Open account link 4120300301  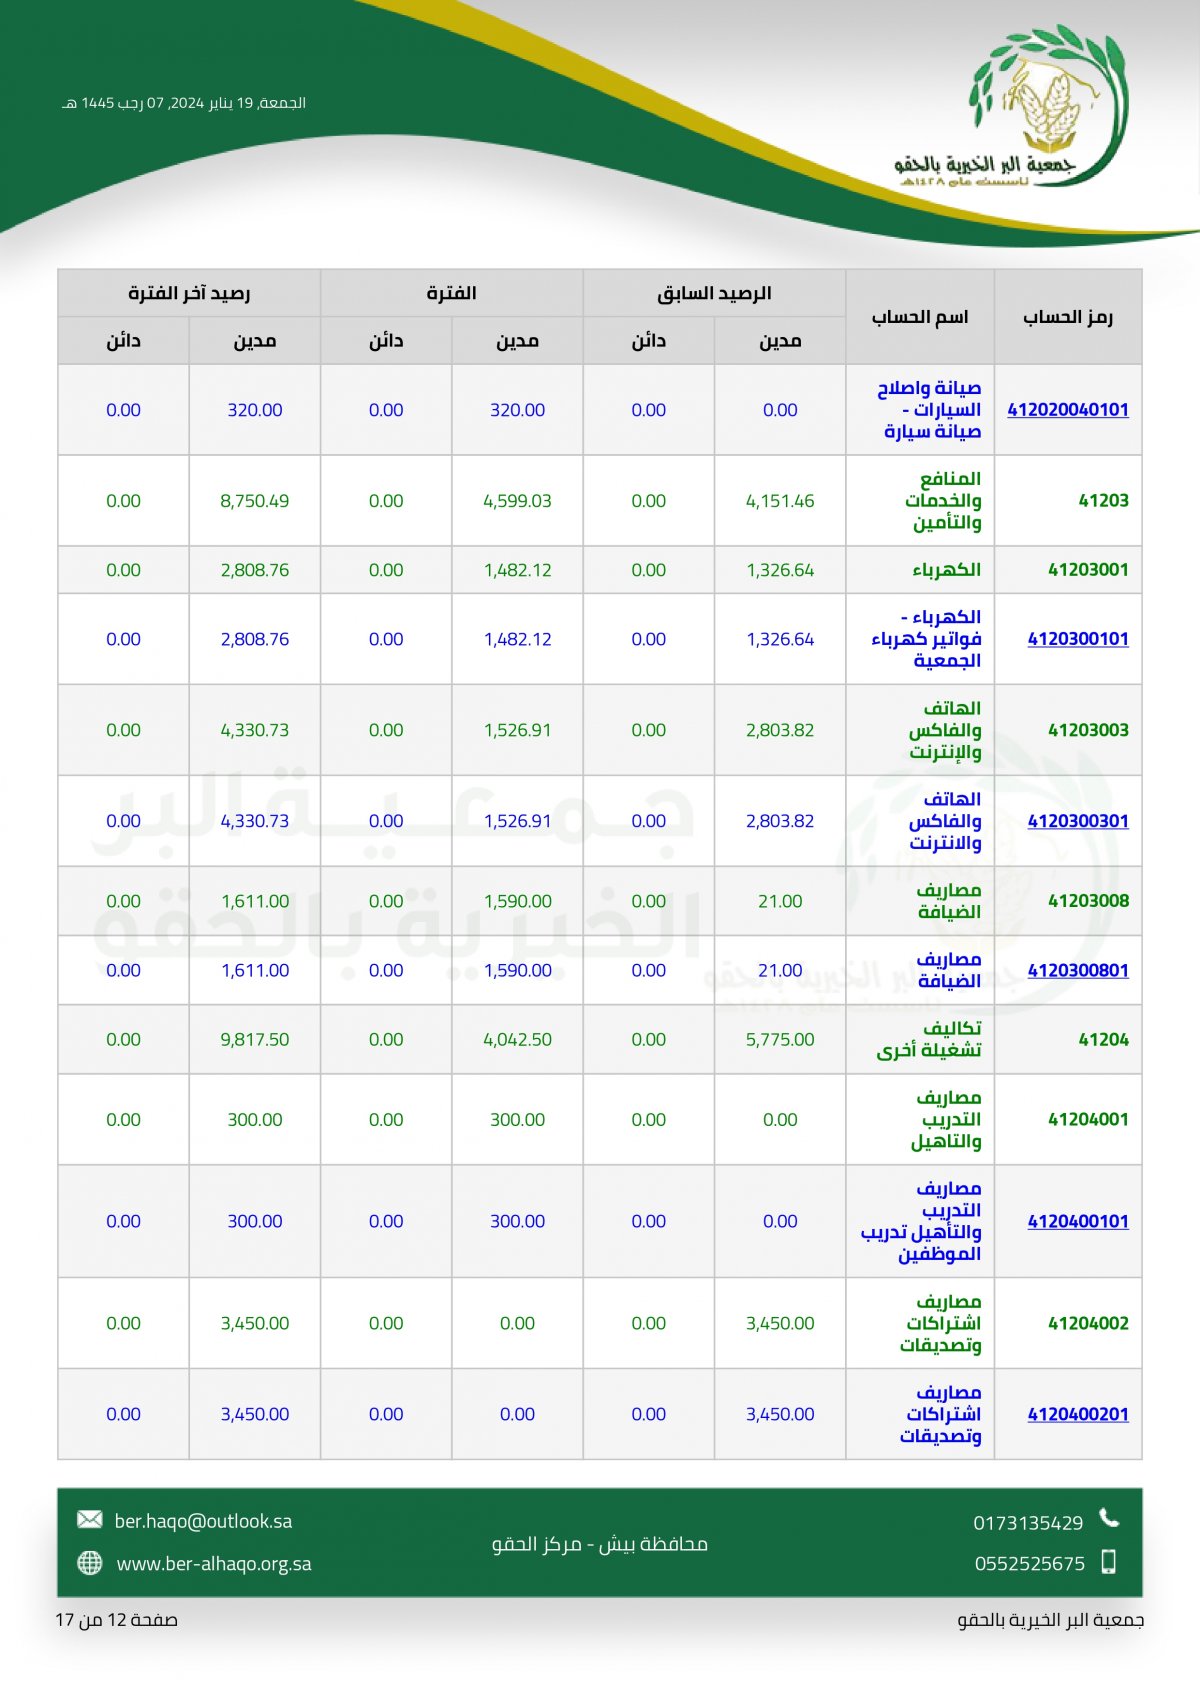click(1077, 821)
